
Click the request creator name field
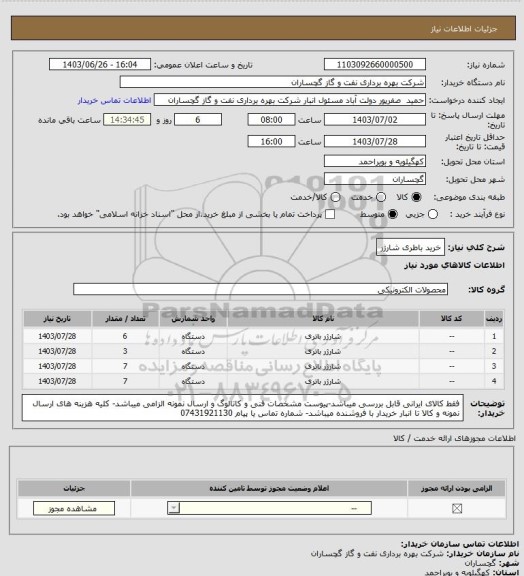click(290, 100)
